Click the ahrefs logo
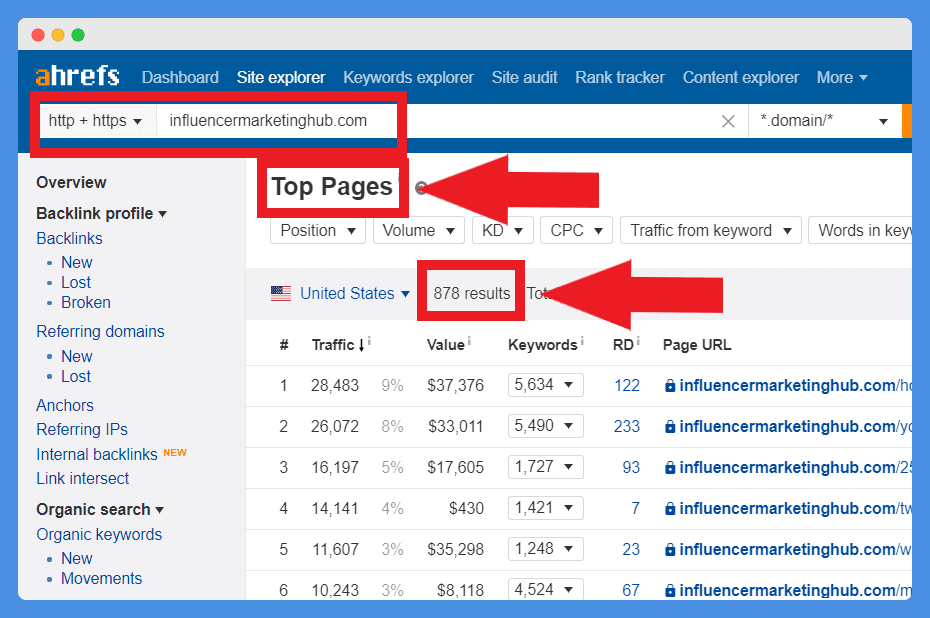This screenshot has width=930, height=618. point(77,76)
